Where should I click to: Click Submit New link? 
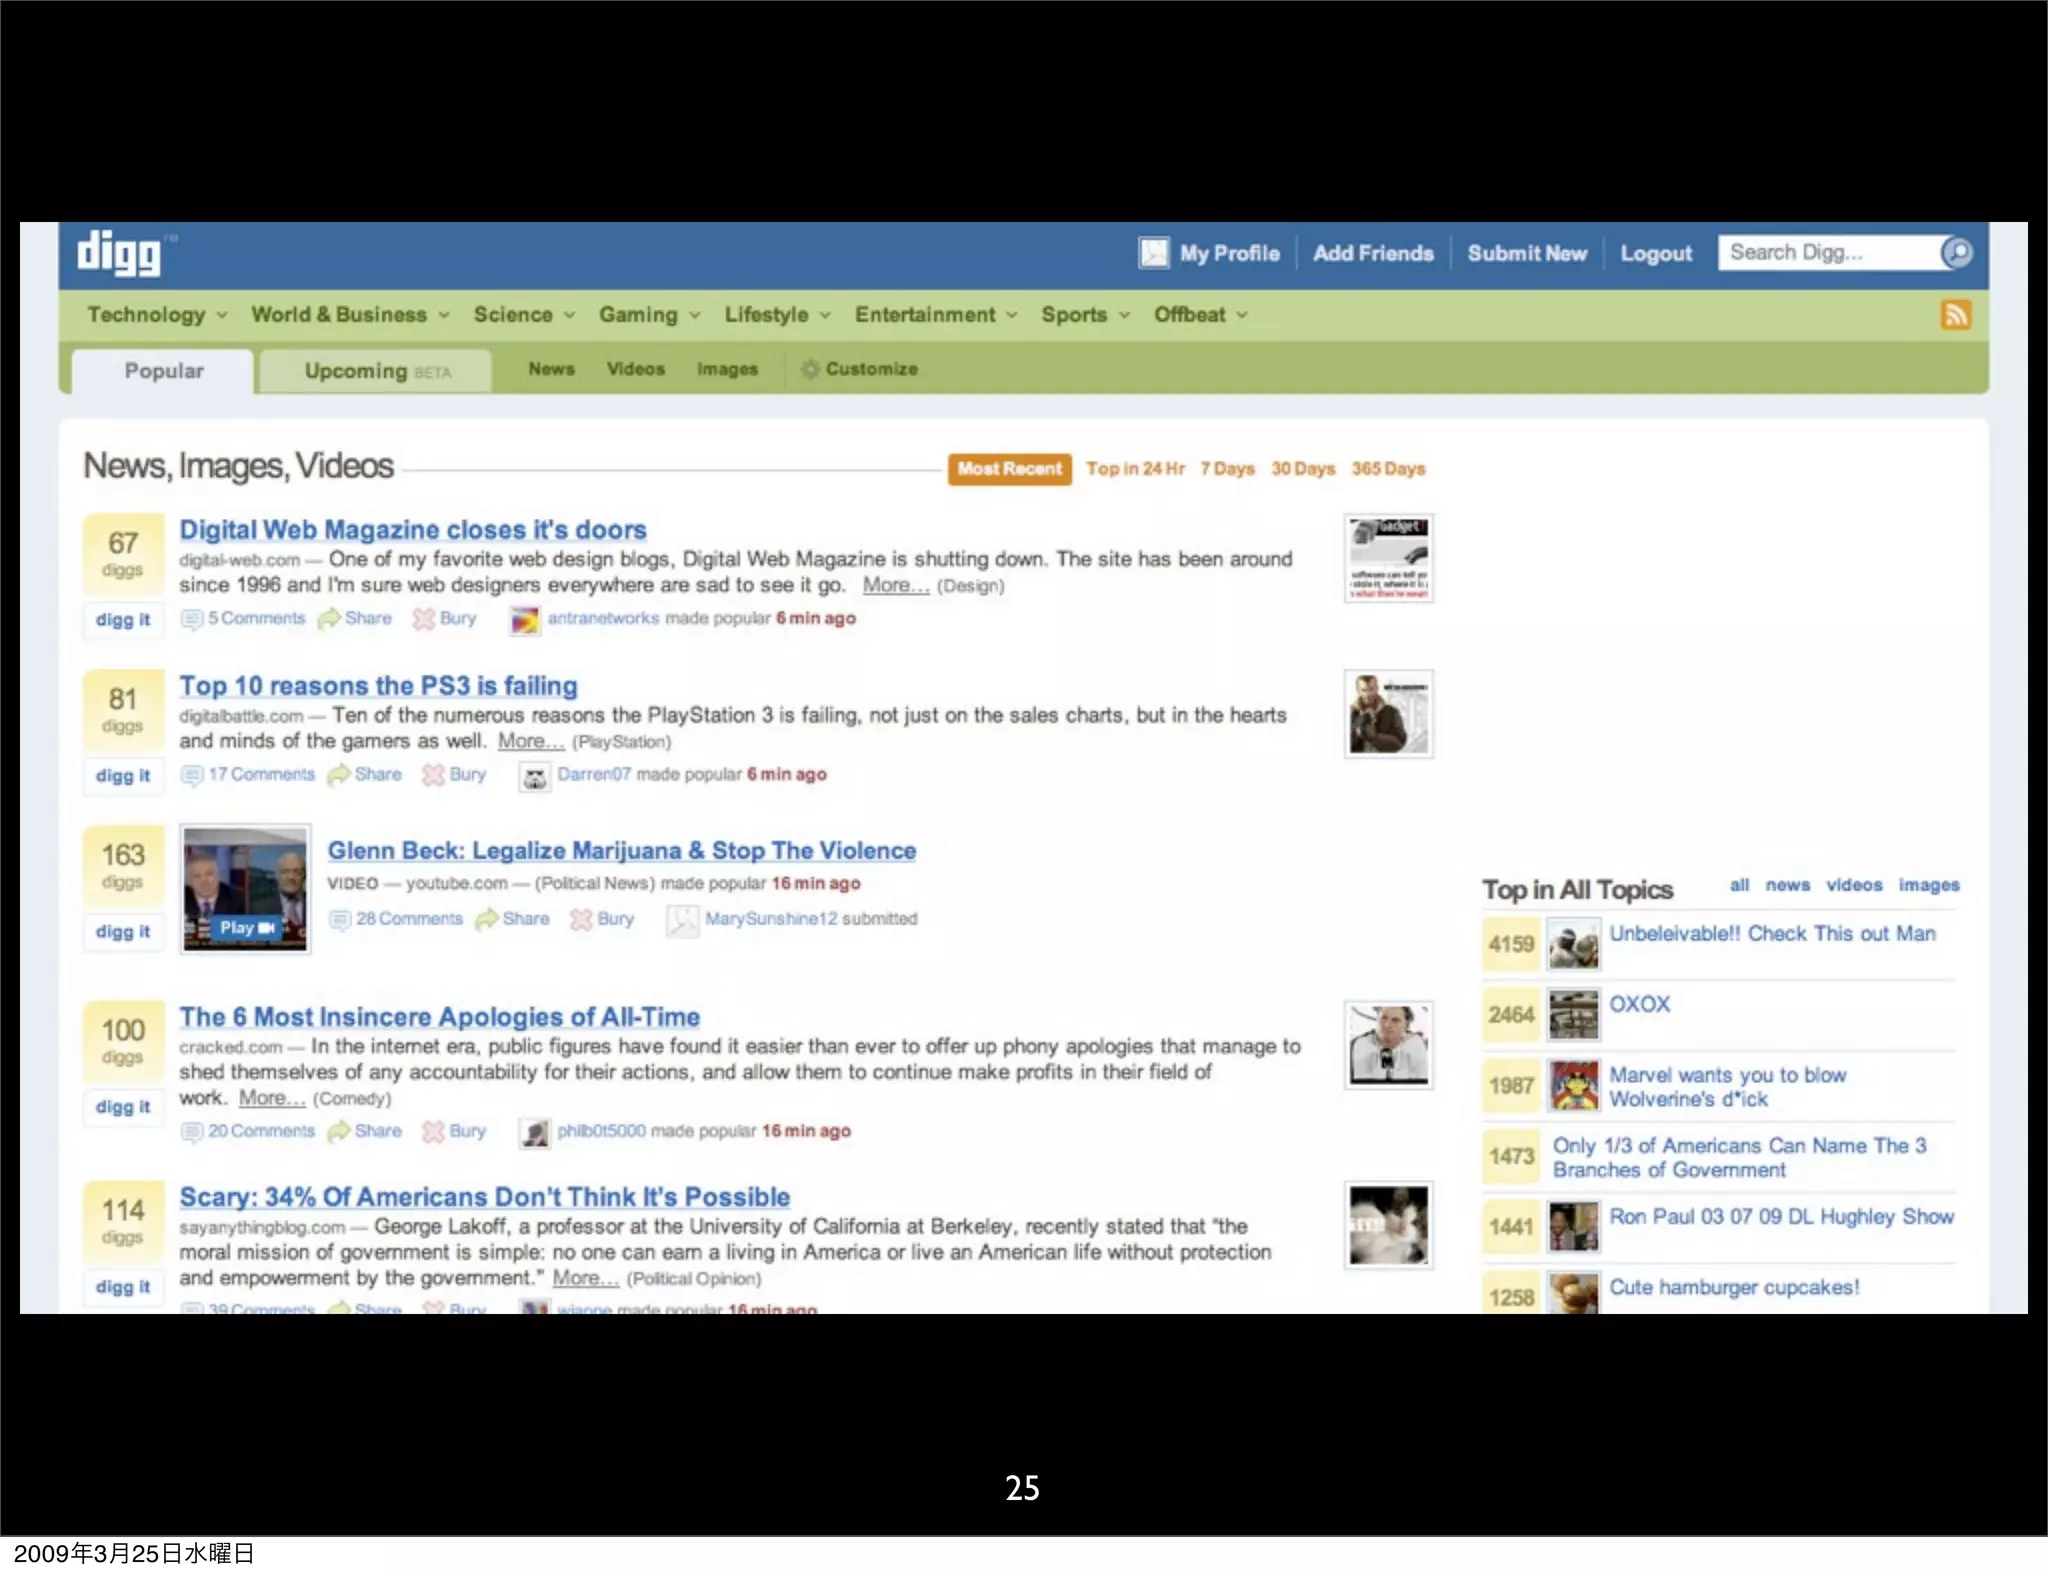(x=1527, y=254)
